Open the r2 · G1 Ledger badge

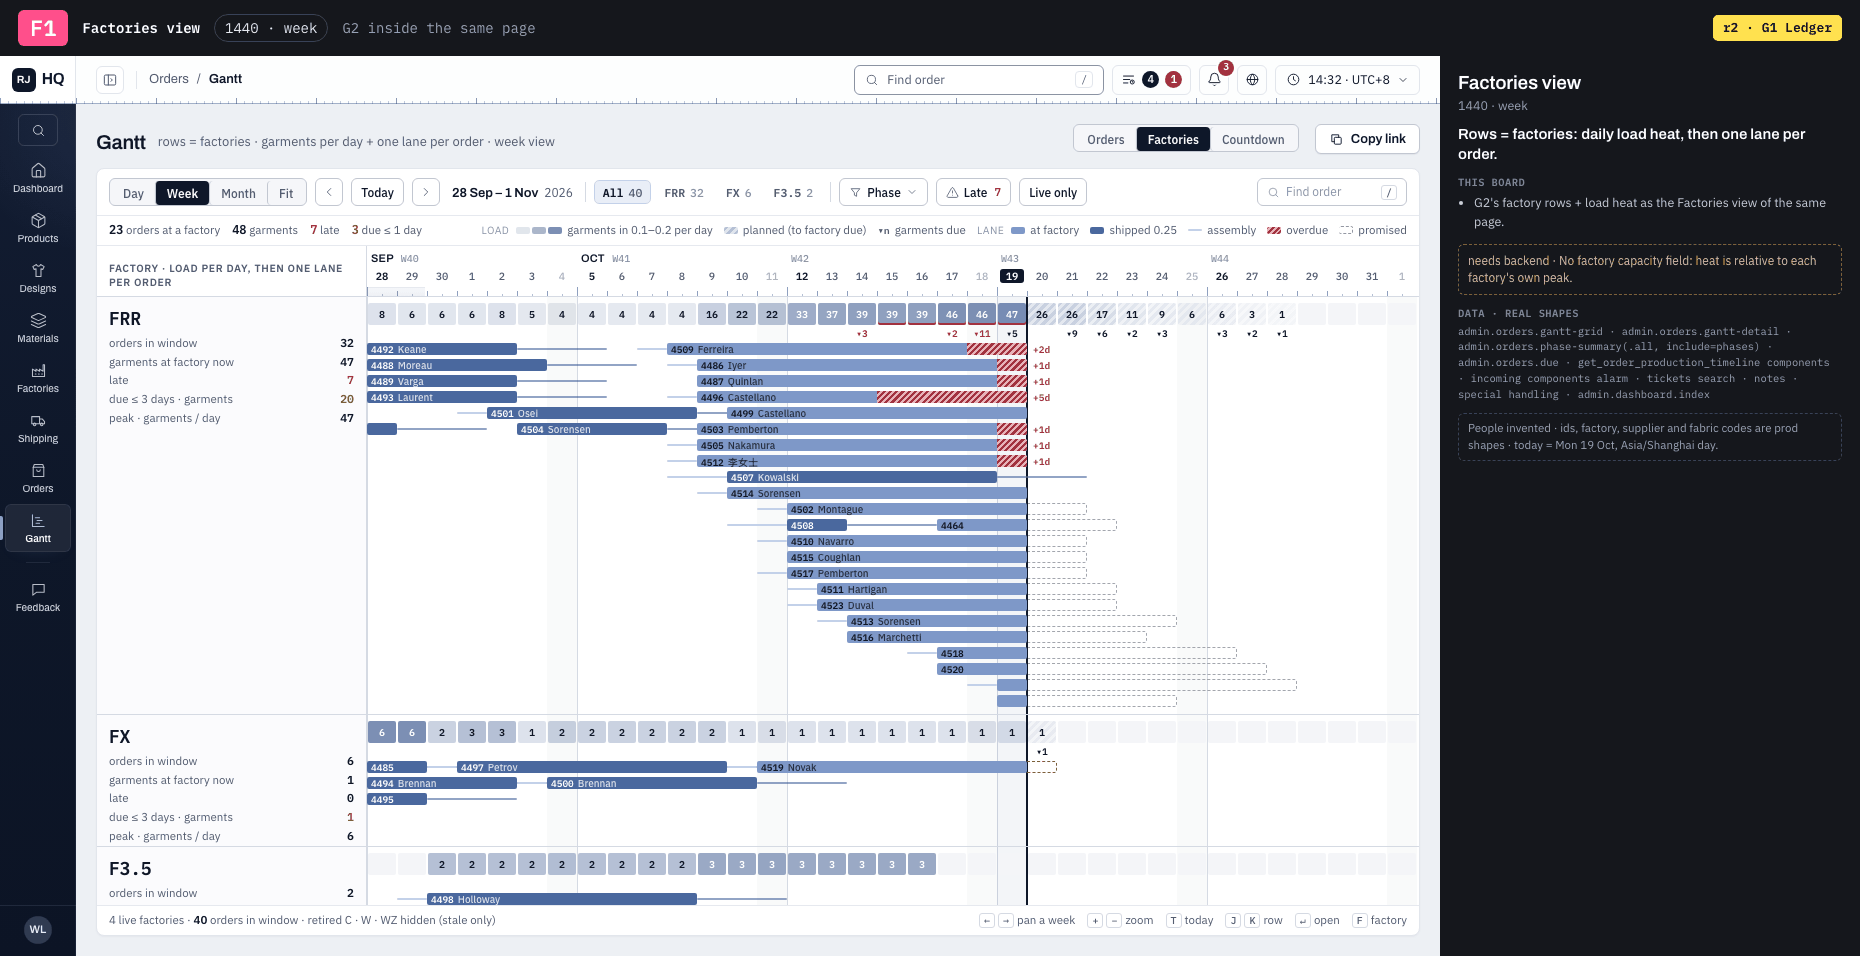(1777, 28)
